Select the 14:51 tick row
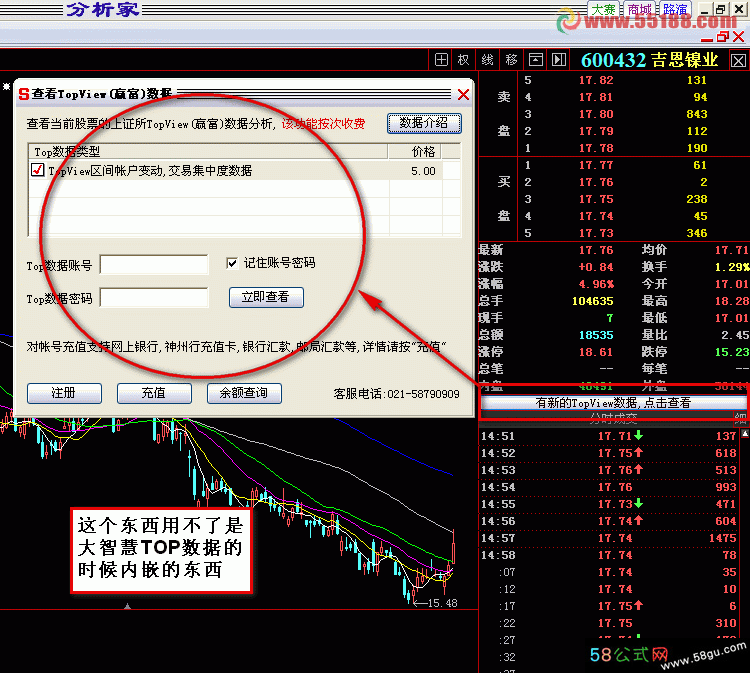The image size is (750, 673). click(608, 436)
